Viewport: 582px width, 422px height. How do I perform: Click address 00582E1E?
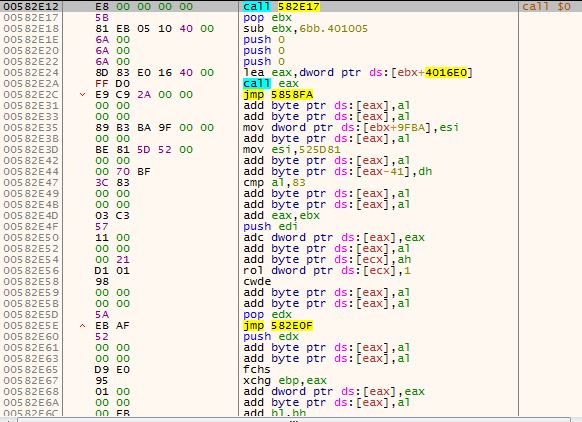[31, 39]
